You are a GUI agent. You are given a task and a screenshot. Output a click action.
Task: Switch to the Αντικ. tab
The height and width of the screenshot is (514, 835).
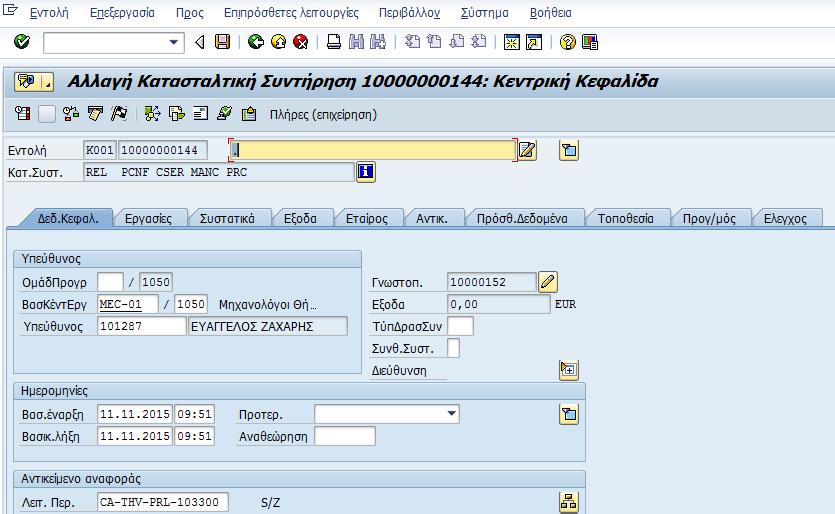431,218
